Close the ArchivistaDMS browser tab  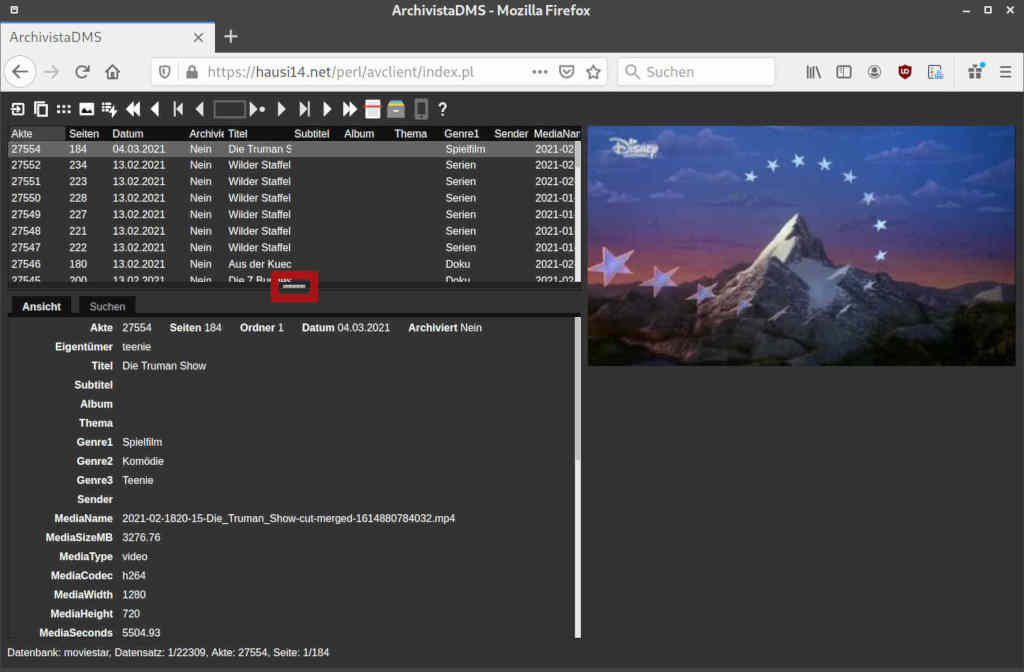click(x=199, y=38)
